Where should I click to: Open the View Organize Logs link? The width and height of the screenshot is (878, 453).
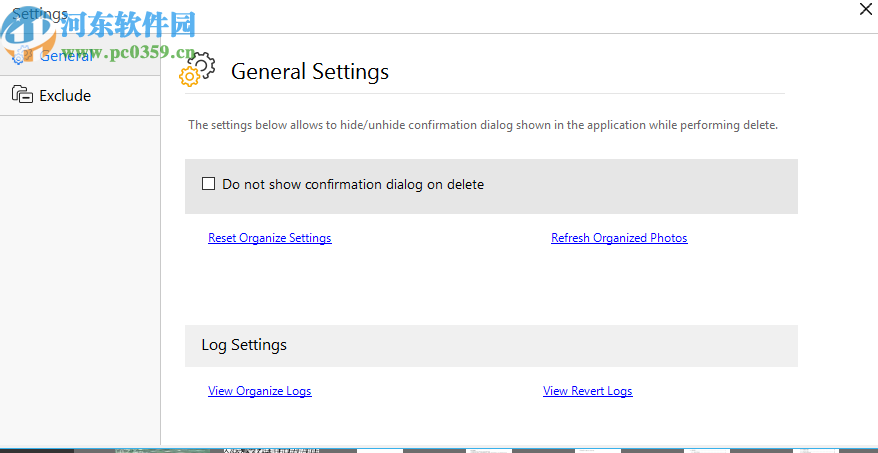[x=259, y=391]
